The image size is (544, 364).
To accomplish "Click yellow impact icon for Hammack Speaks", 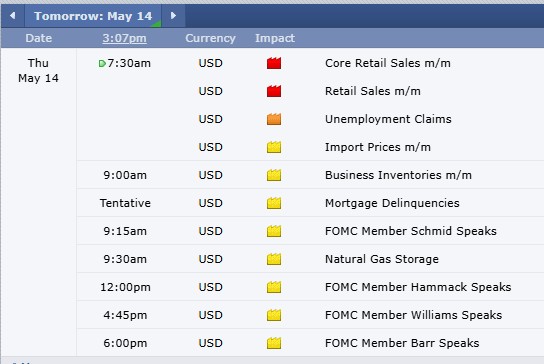I will pos(274,287).
